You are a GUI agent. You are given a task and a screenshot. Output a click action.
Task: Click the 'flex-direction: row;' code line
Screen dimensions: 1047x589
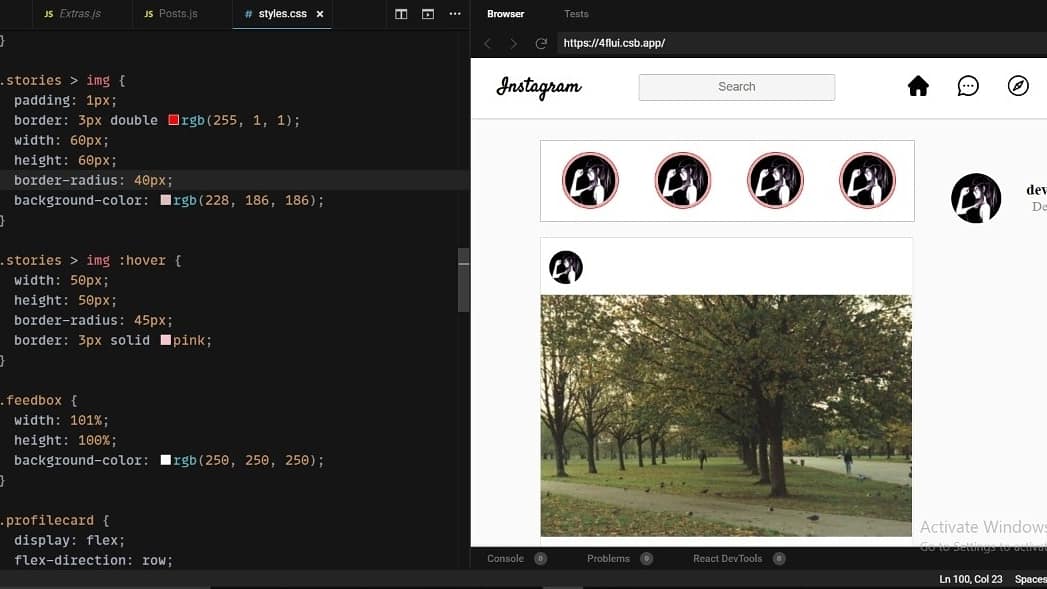pos(93,560)
